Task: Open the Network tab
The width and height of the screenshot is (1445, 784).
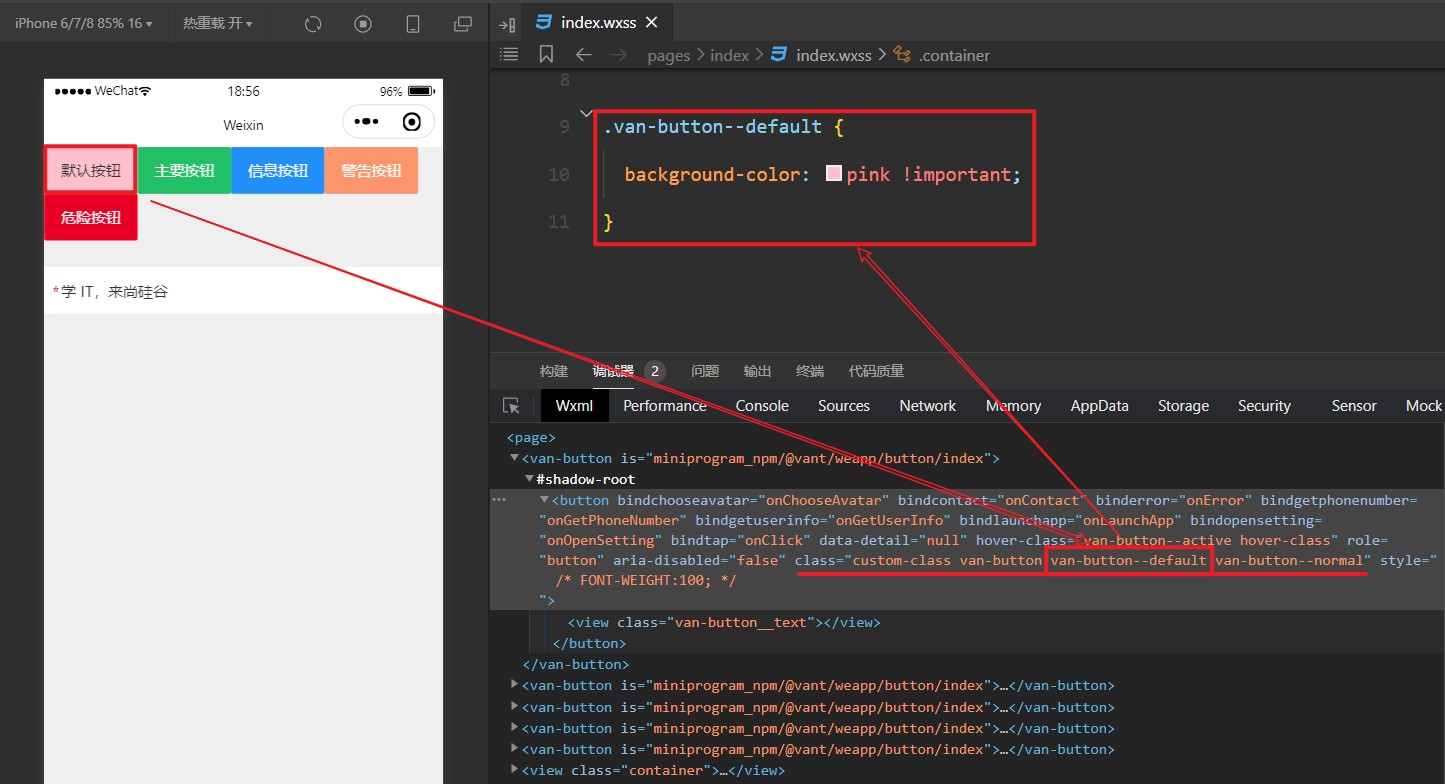Action: (x=927, y=406)
